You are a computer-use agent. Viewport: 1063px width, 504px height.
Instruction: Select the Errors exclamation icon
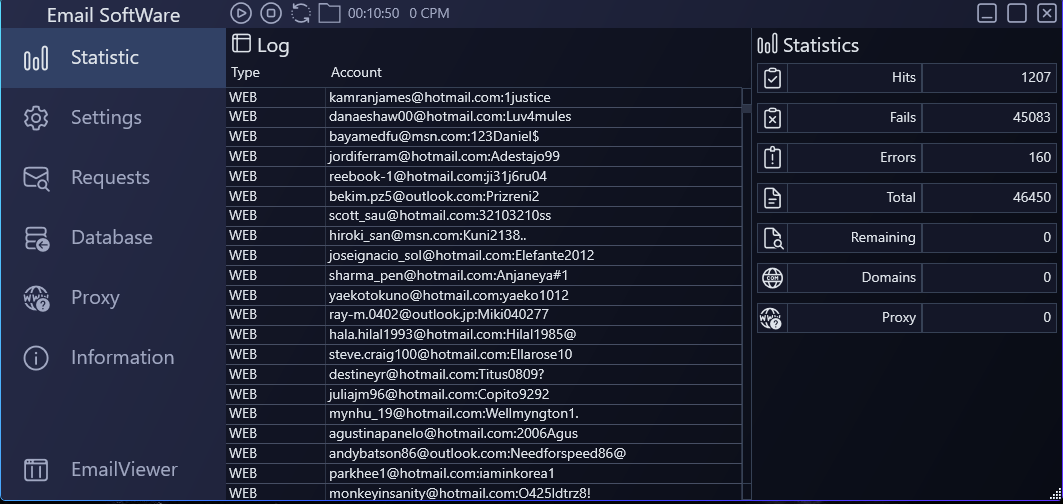[x=772, y=158]
